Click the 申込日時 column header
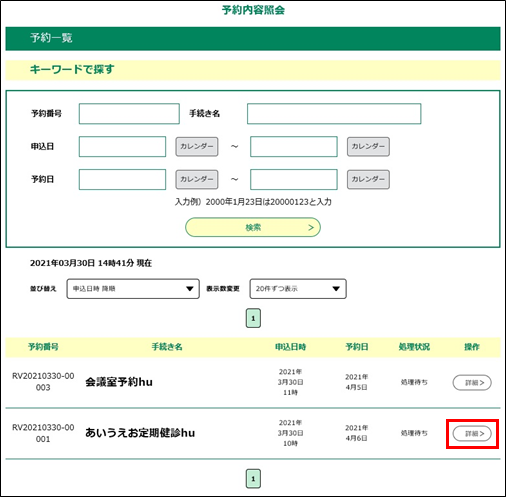Image resolution: width=506 pixels, height=497 pixels. (x=290, y=347)
